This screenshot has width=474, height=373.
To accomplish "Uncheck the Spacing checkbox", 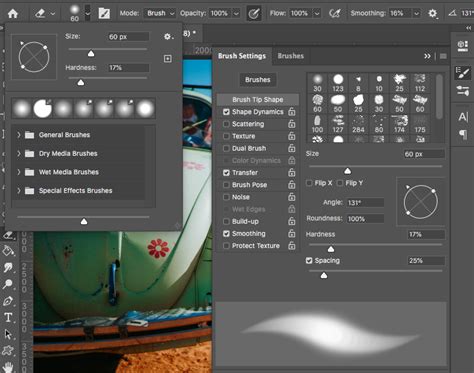I will pos(309,261).
